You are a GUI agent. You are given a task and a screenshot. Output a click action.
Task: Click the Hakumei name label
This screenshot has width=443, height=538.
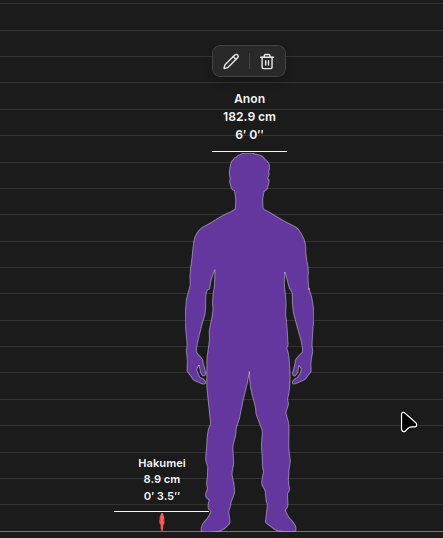tap(162, 463)
